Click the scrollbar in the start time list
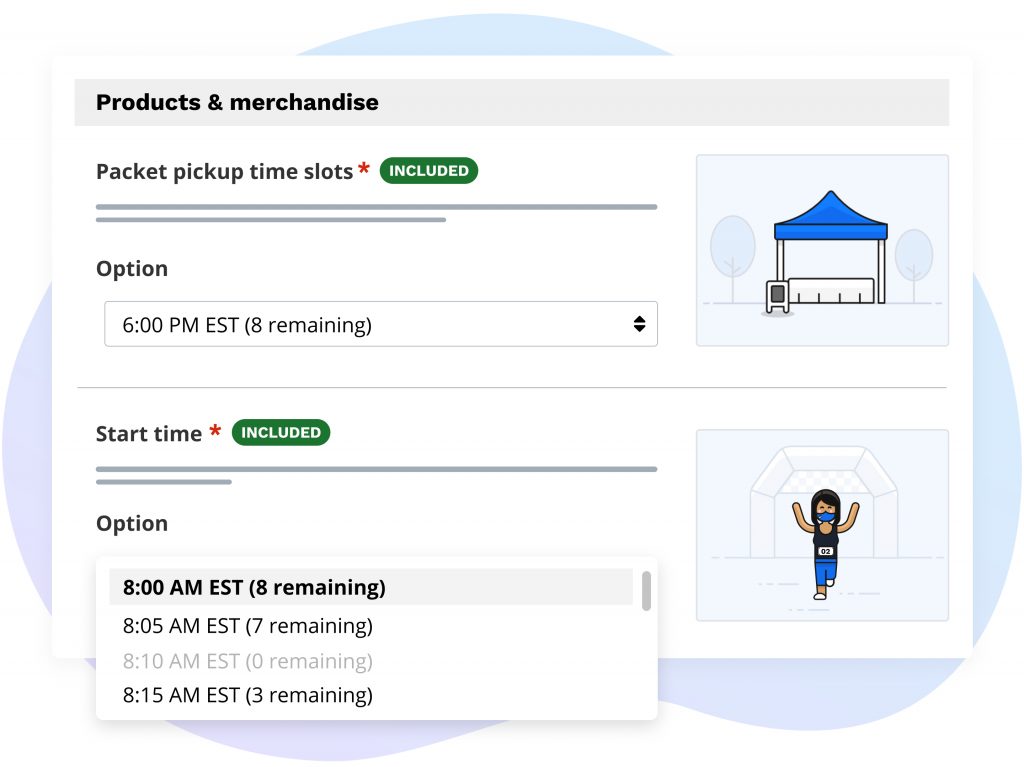This screenshot has height=767, width=1024. (646, 590)
